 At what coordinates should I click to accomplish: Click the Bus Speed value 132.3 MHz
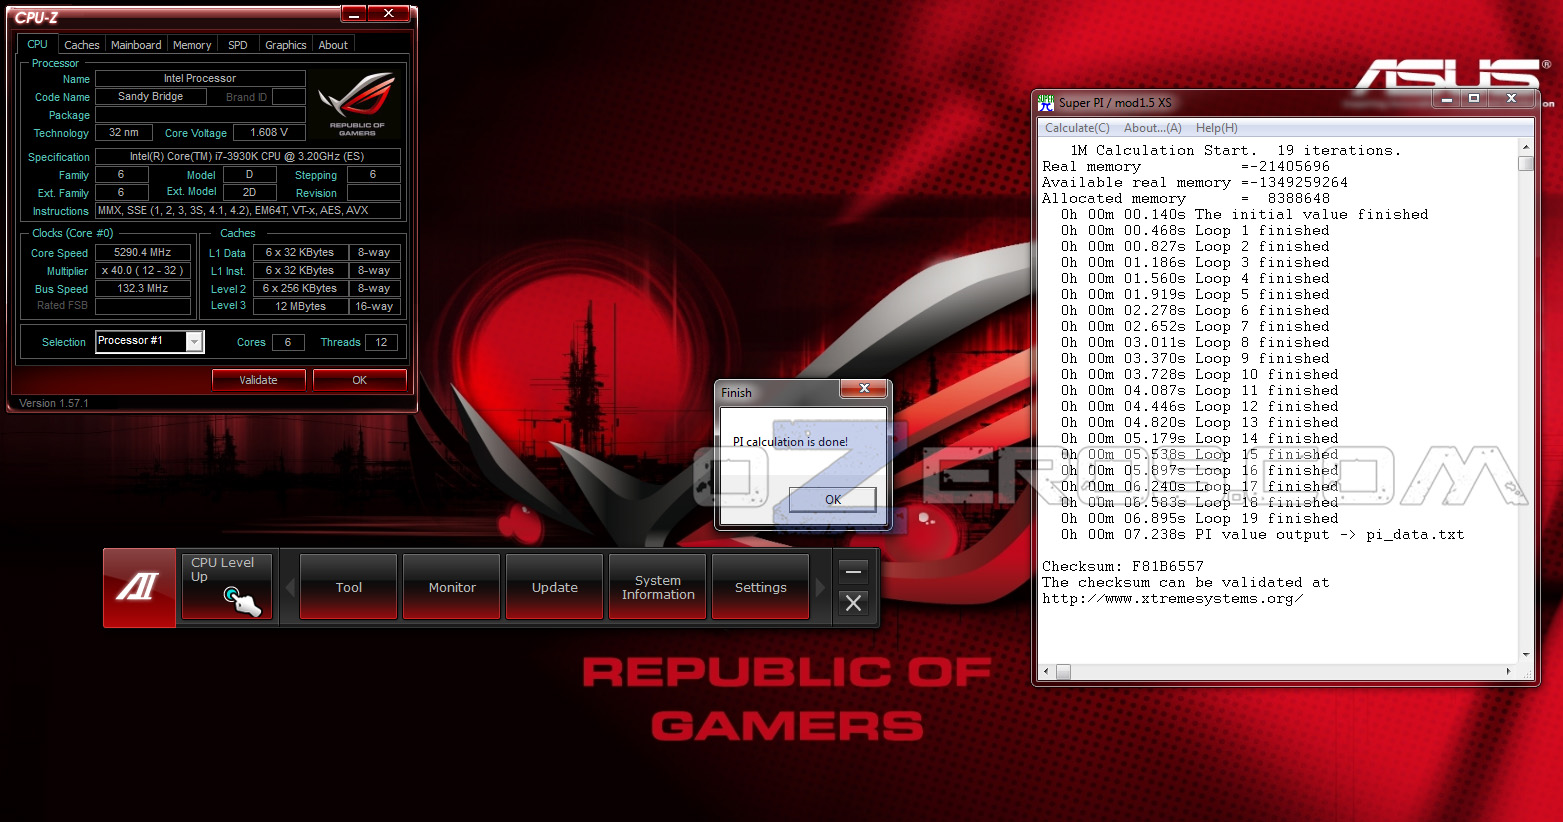143,289
